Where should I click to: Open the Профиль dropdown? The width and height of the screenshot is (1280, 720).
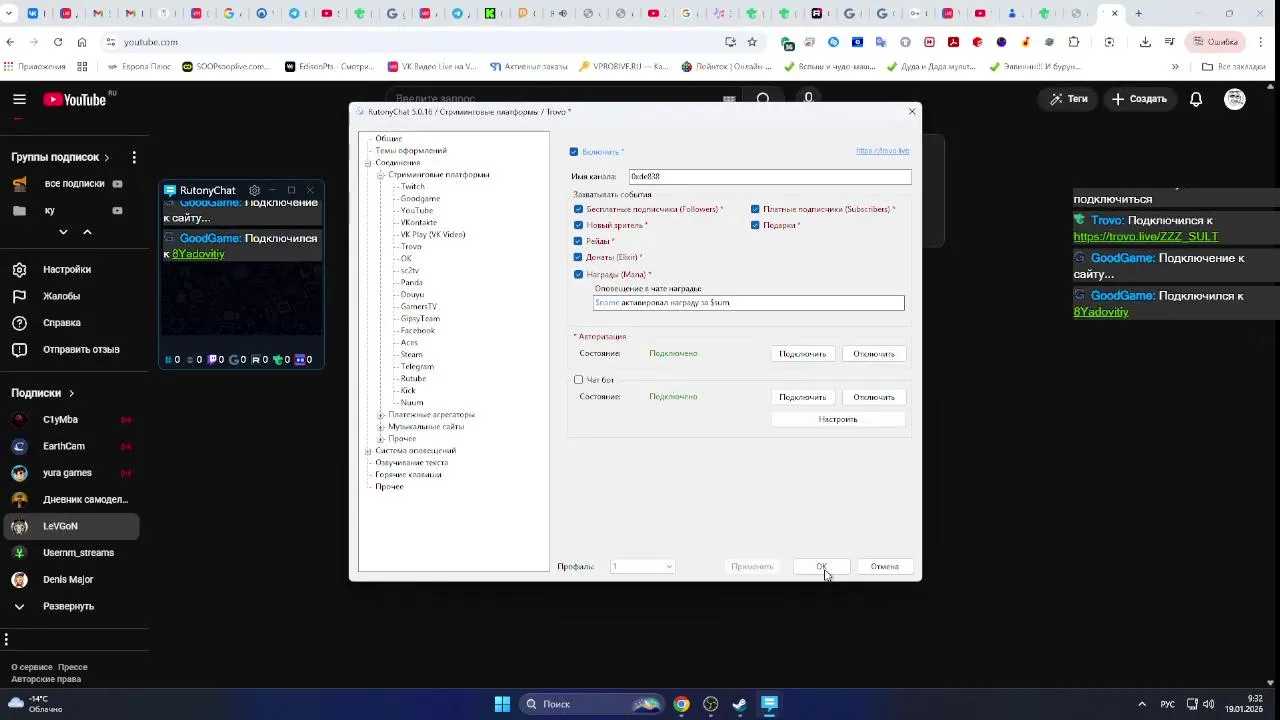click(x=642, y=566)
